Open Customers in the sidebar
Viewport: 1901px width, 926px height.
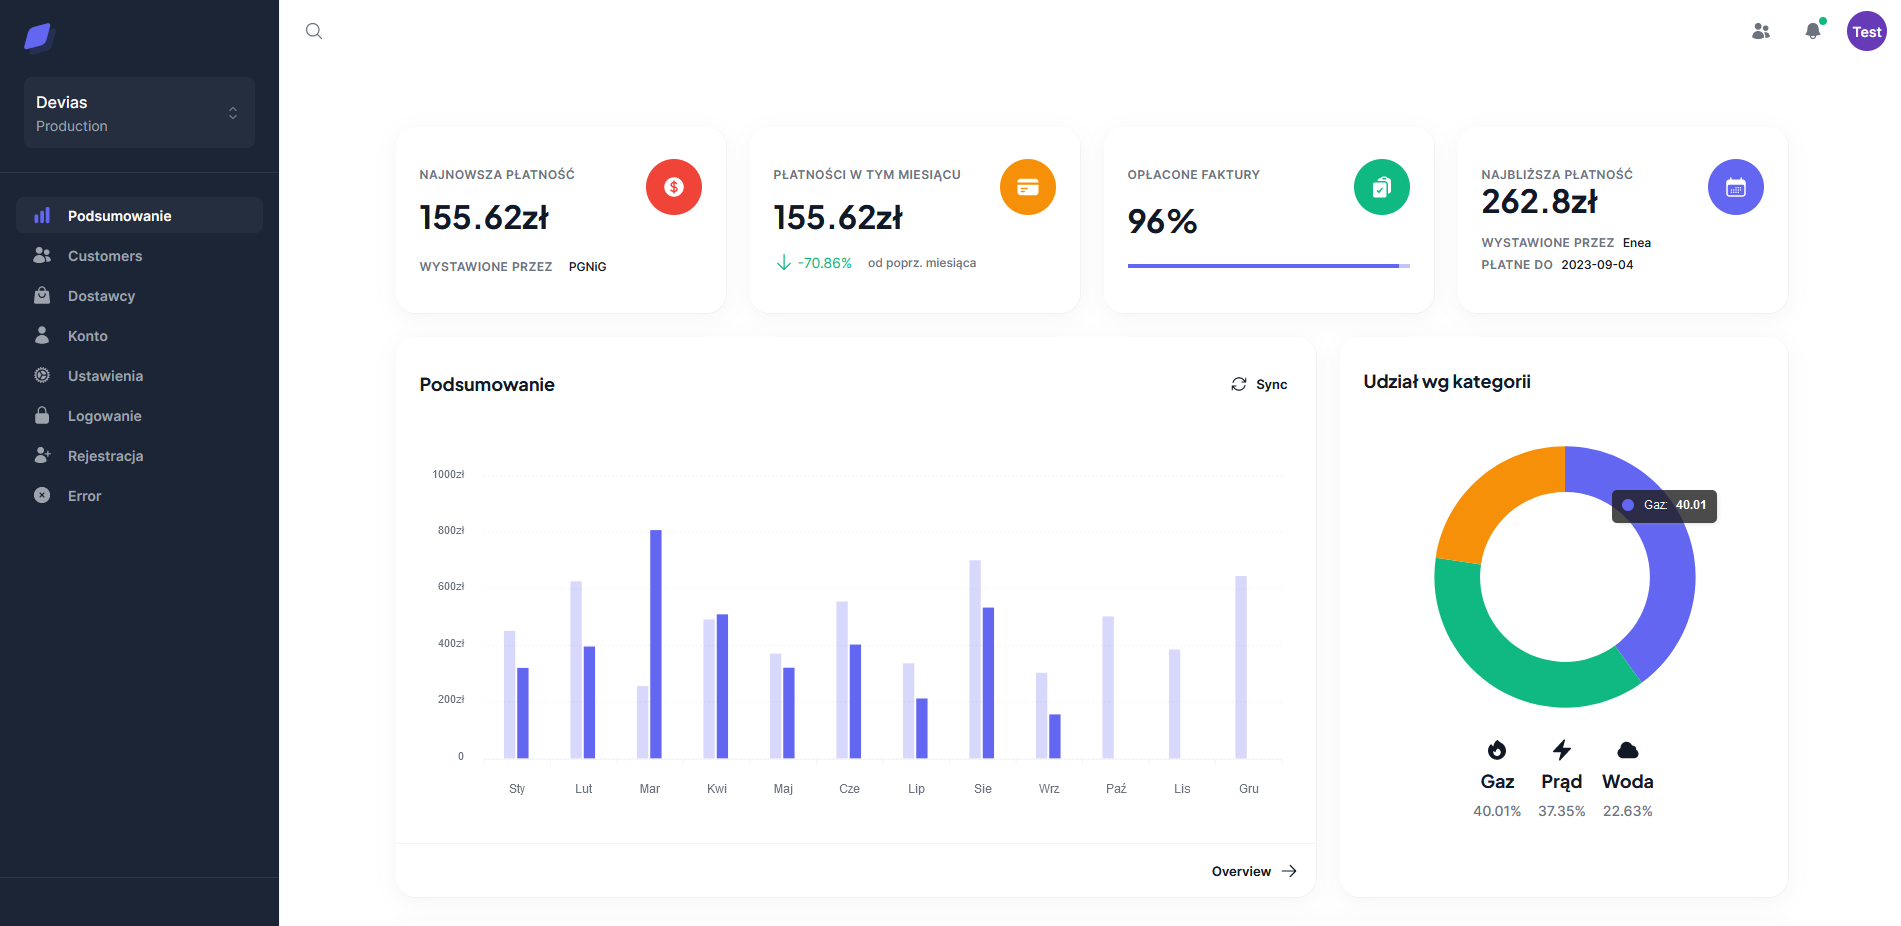[x=105, y=256]
